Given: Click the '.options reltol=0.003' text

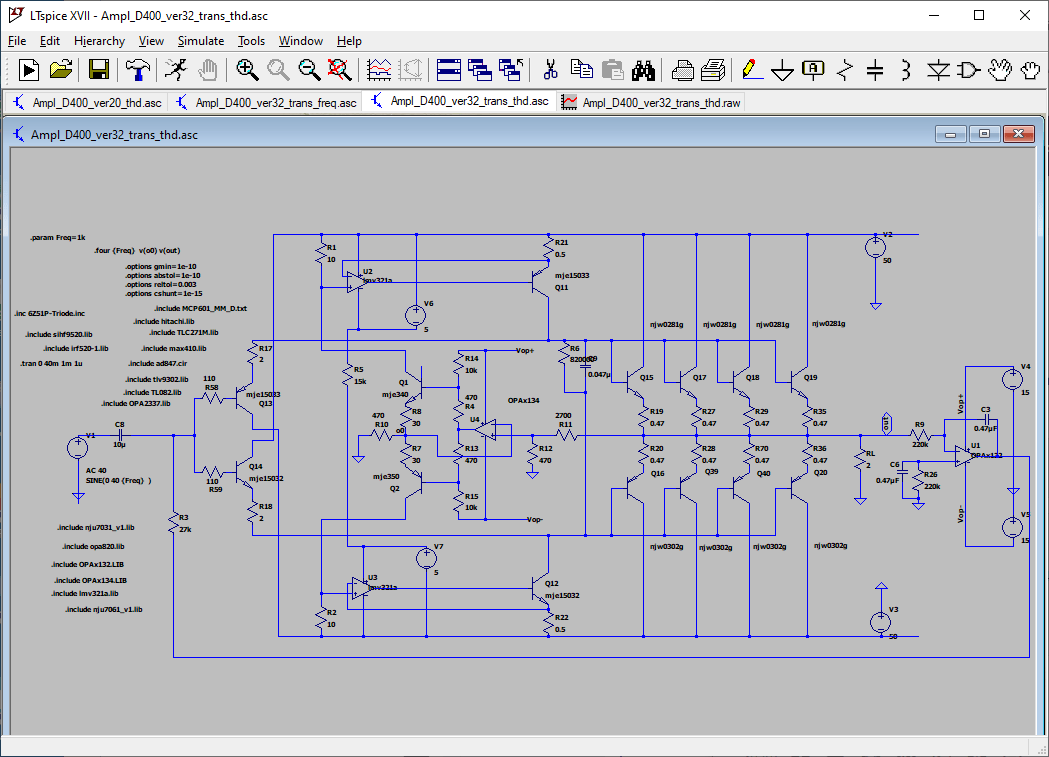Looking at the screenshot, I should click(161, 284).
